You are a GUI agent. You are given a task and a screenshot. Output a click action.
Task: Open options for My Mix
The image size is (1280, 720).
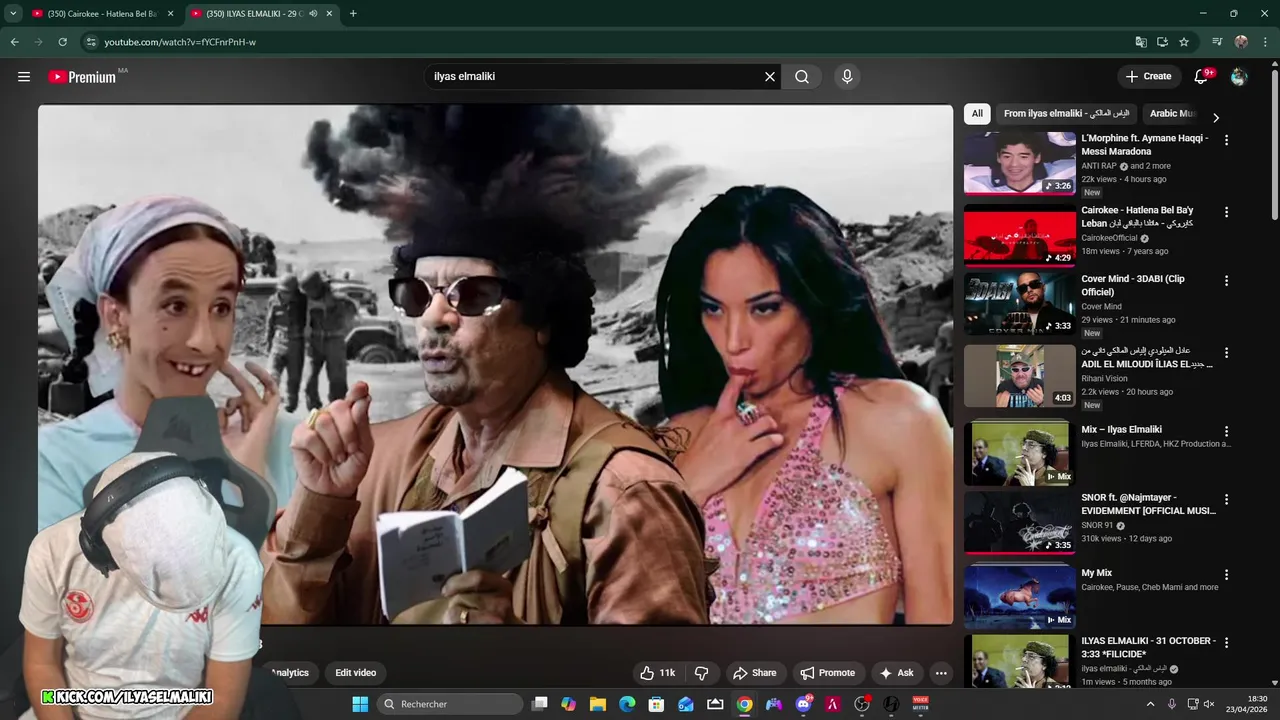[x=1226, y=575]
